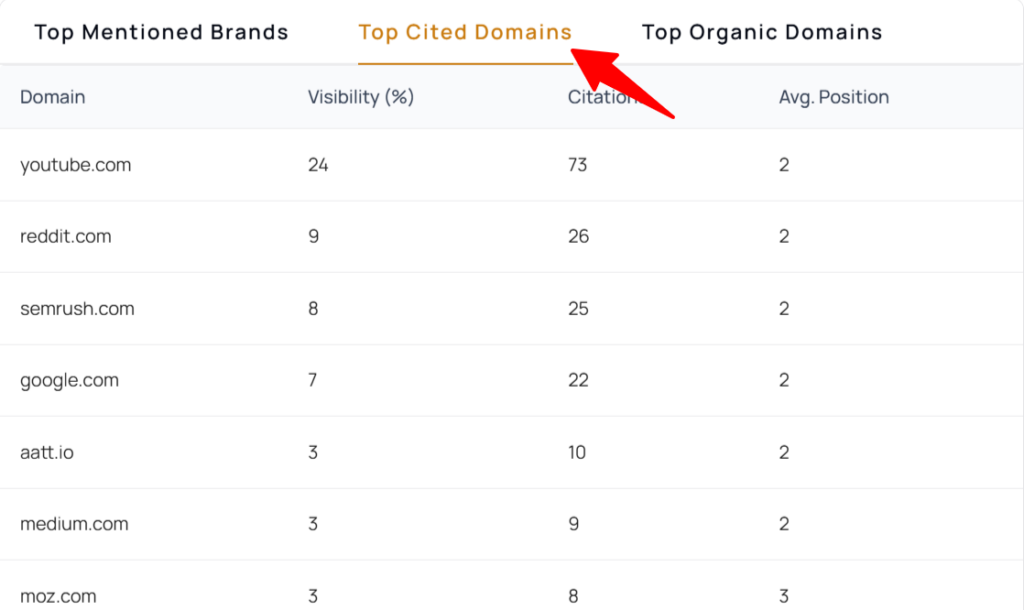Sort by Avg. Position column header
This screenshot has height=610, width=1024.
click(x=833, y=97)
